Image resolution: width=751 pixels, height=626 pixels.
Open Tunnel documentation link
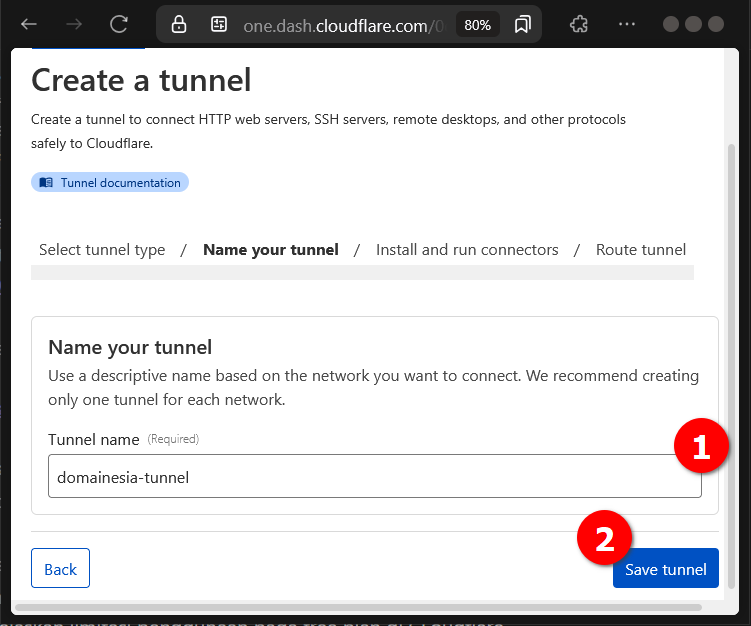[x=110, y=182]
